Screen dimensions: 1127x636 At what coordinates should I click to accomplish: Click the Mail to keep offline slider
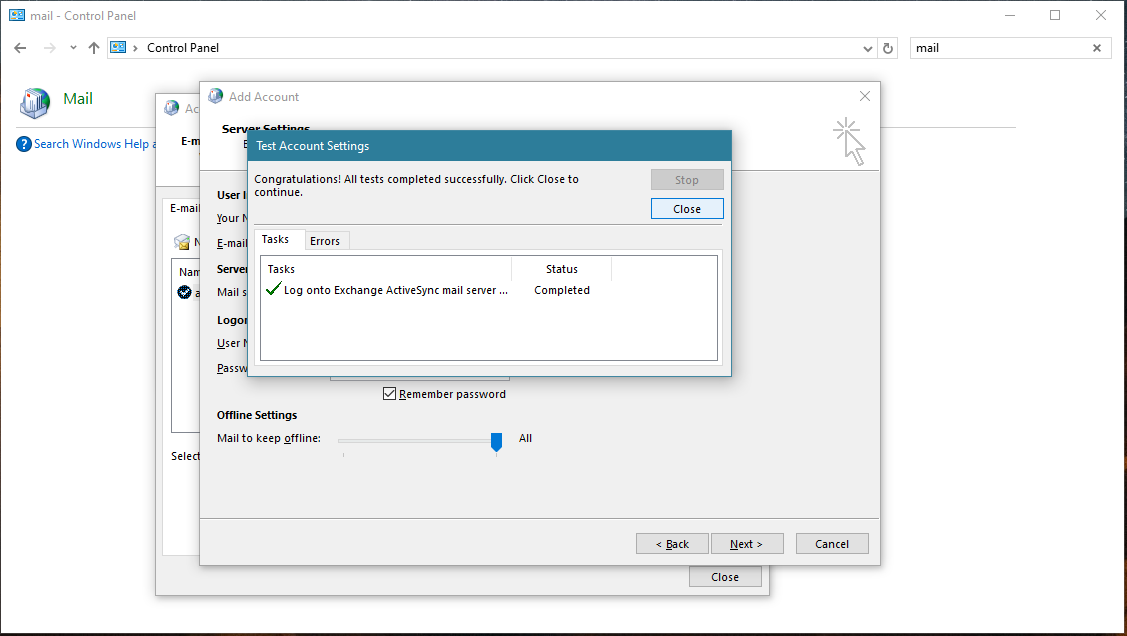[496, 440]
